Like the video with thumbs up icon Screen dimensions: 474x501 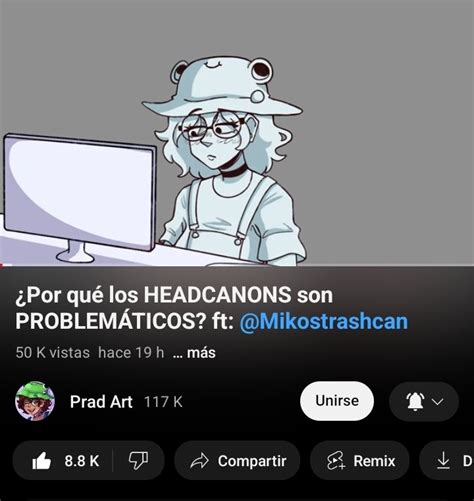pos(42,461)
